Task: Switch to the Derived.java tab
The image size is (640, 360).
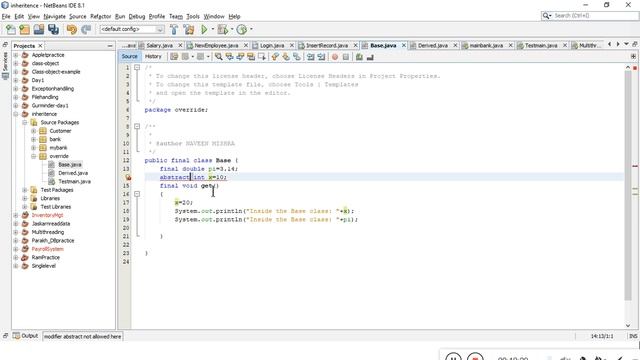Action: point(433,45)
